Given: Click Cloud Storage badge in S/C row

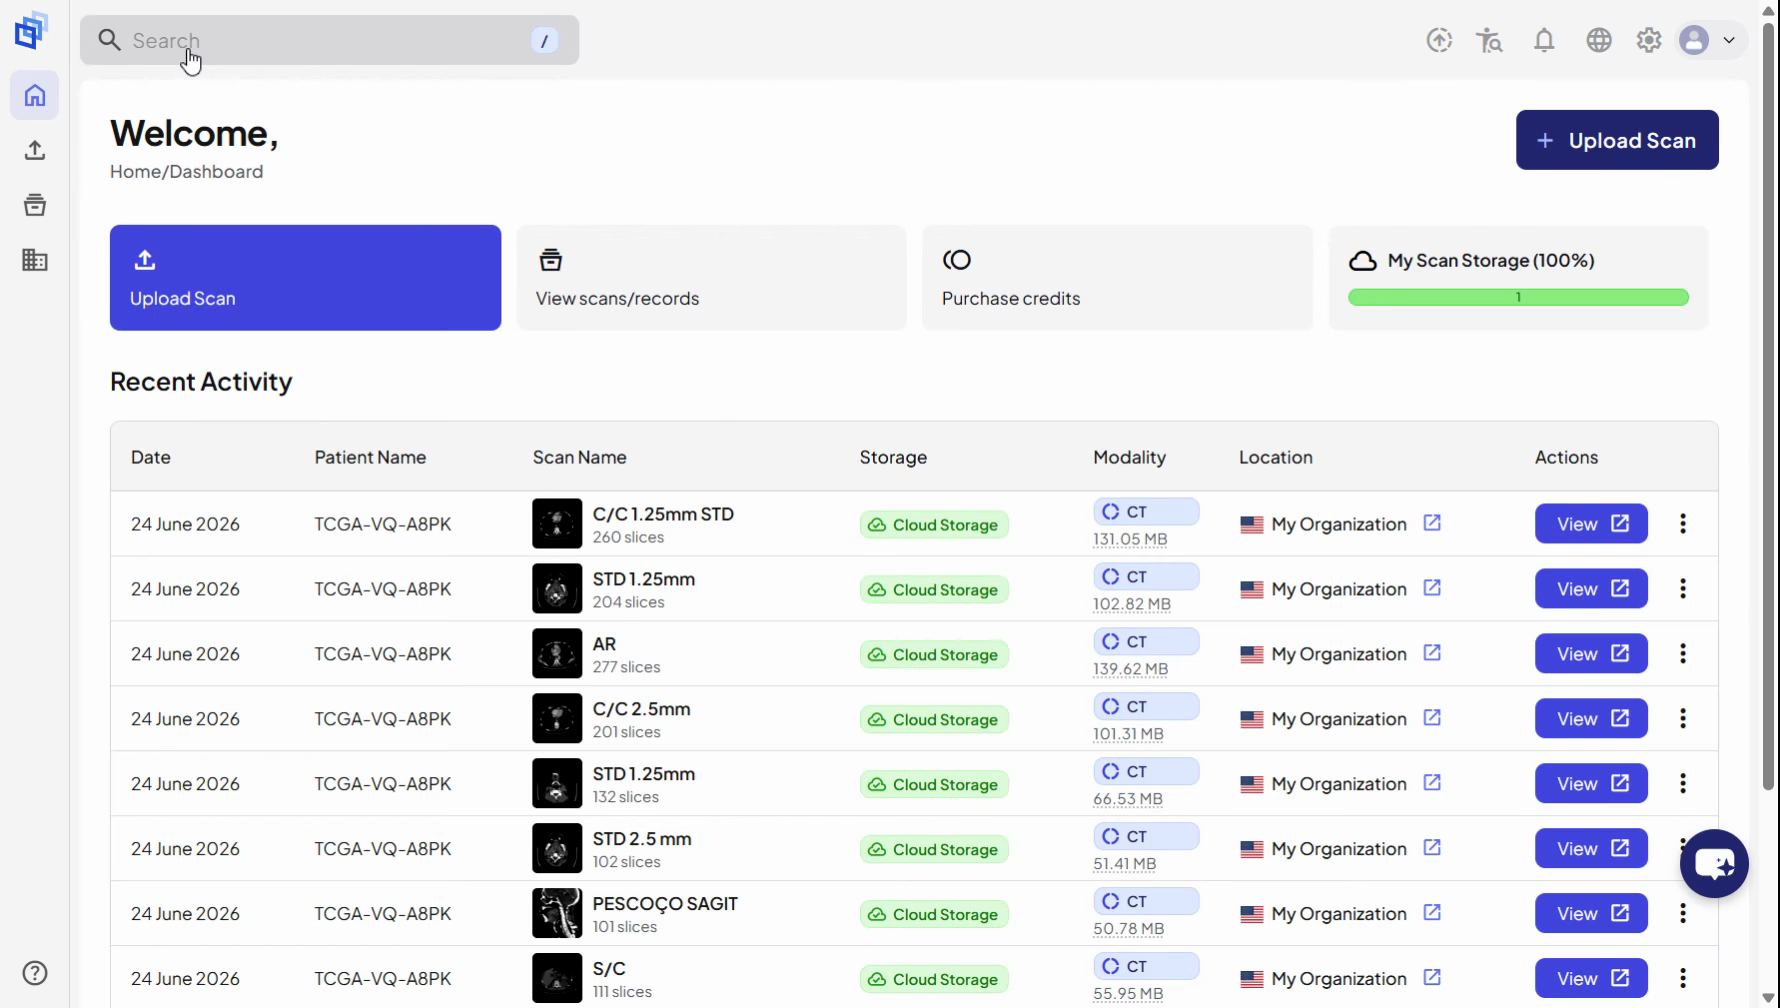Looking at the screenshot, I should coord(934,980).
